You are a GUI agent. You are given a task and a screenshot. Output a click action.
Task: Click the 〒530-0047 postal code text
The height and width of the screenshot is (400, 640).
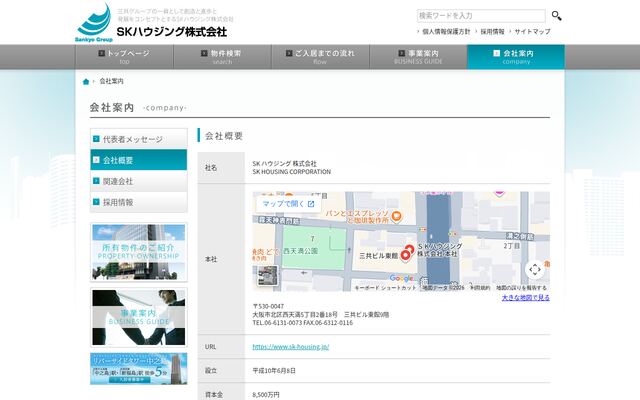[x=268, y=306]
